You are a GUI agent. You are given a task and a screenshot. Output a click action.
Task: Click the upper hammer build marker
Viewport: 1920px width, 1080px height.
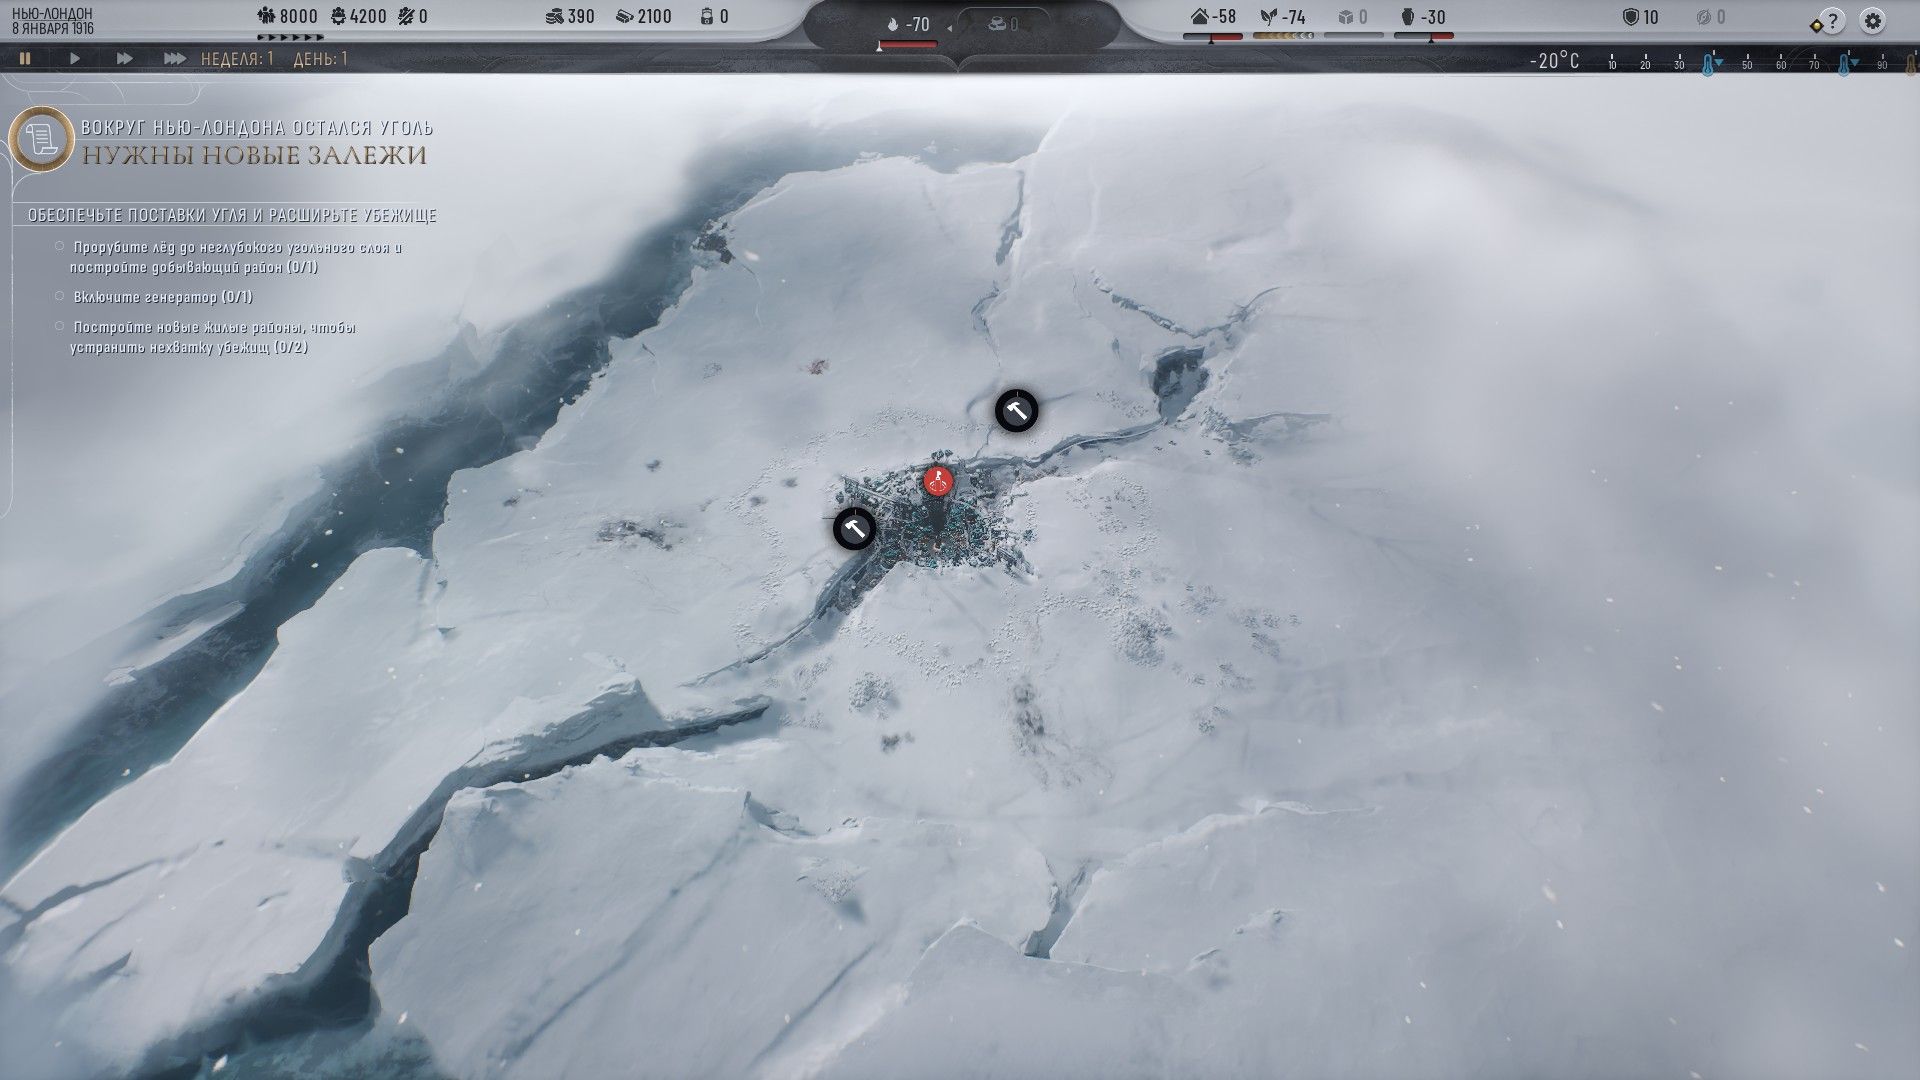click(x=1016, y=411)
